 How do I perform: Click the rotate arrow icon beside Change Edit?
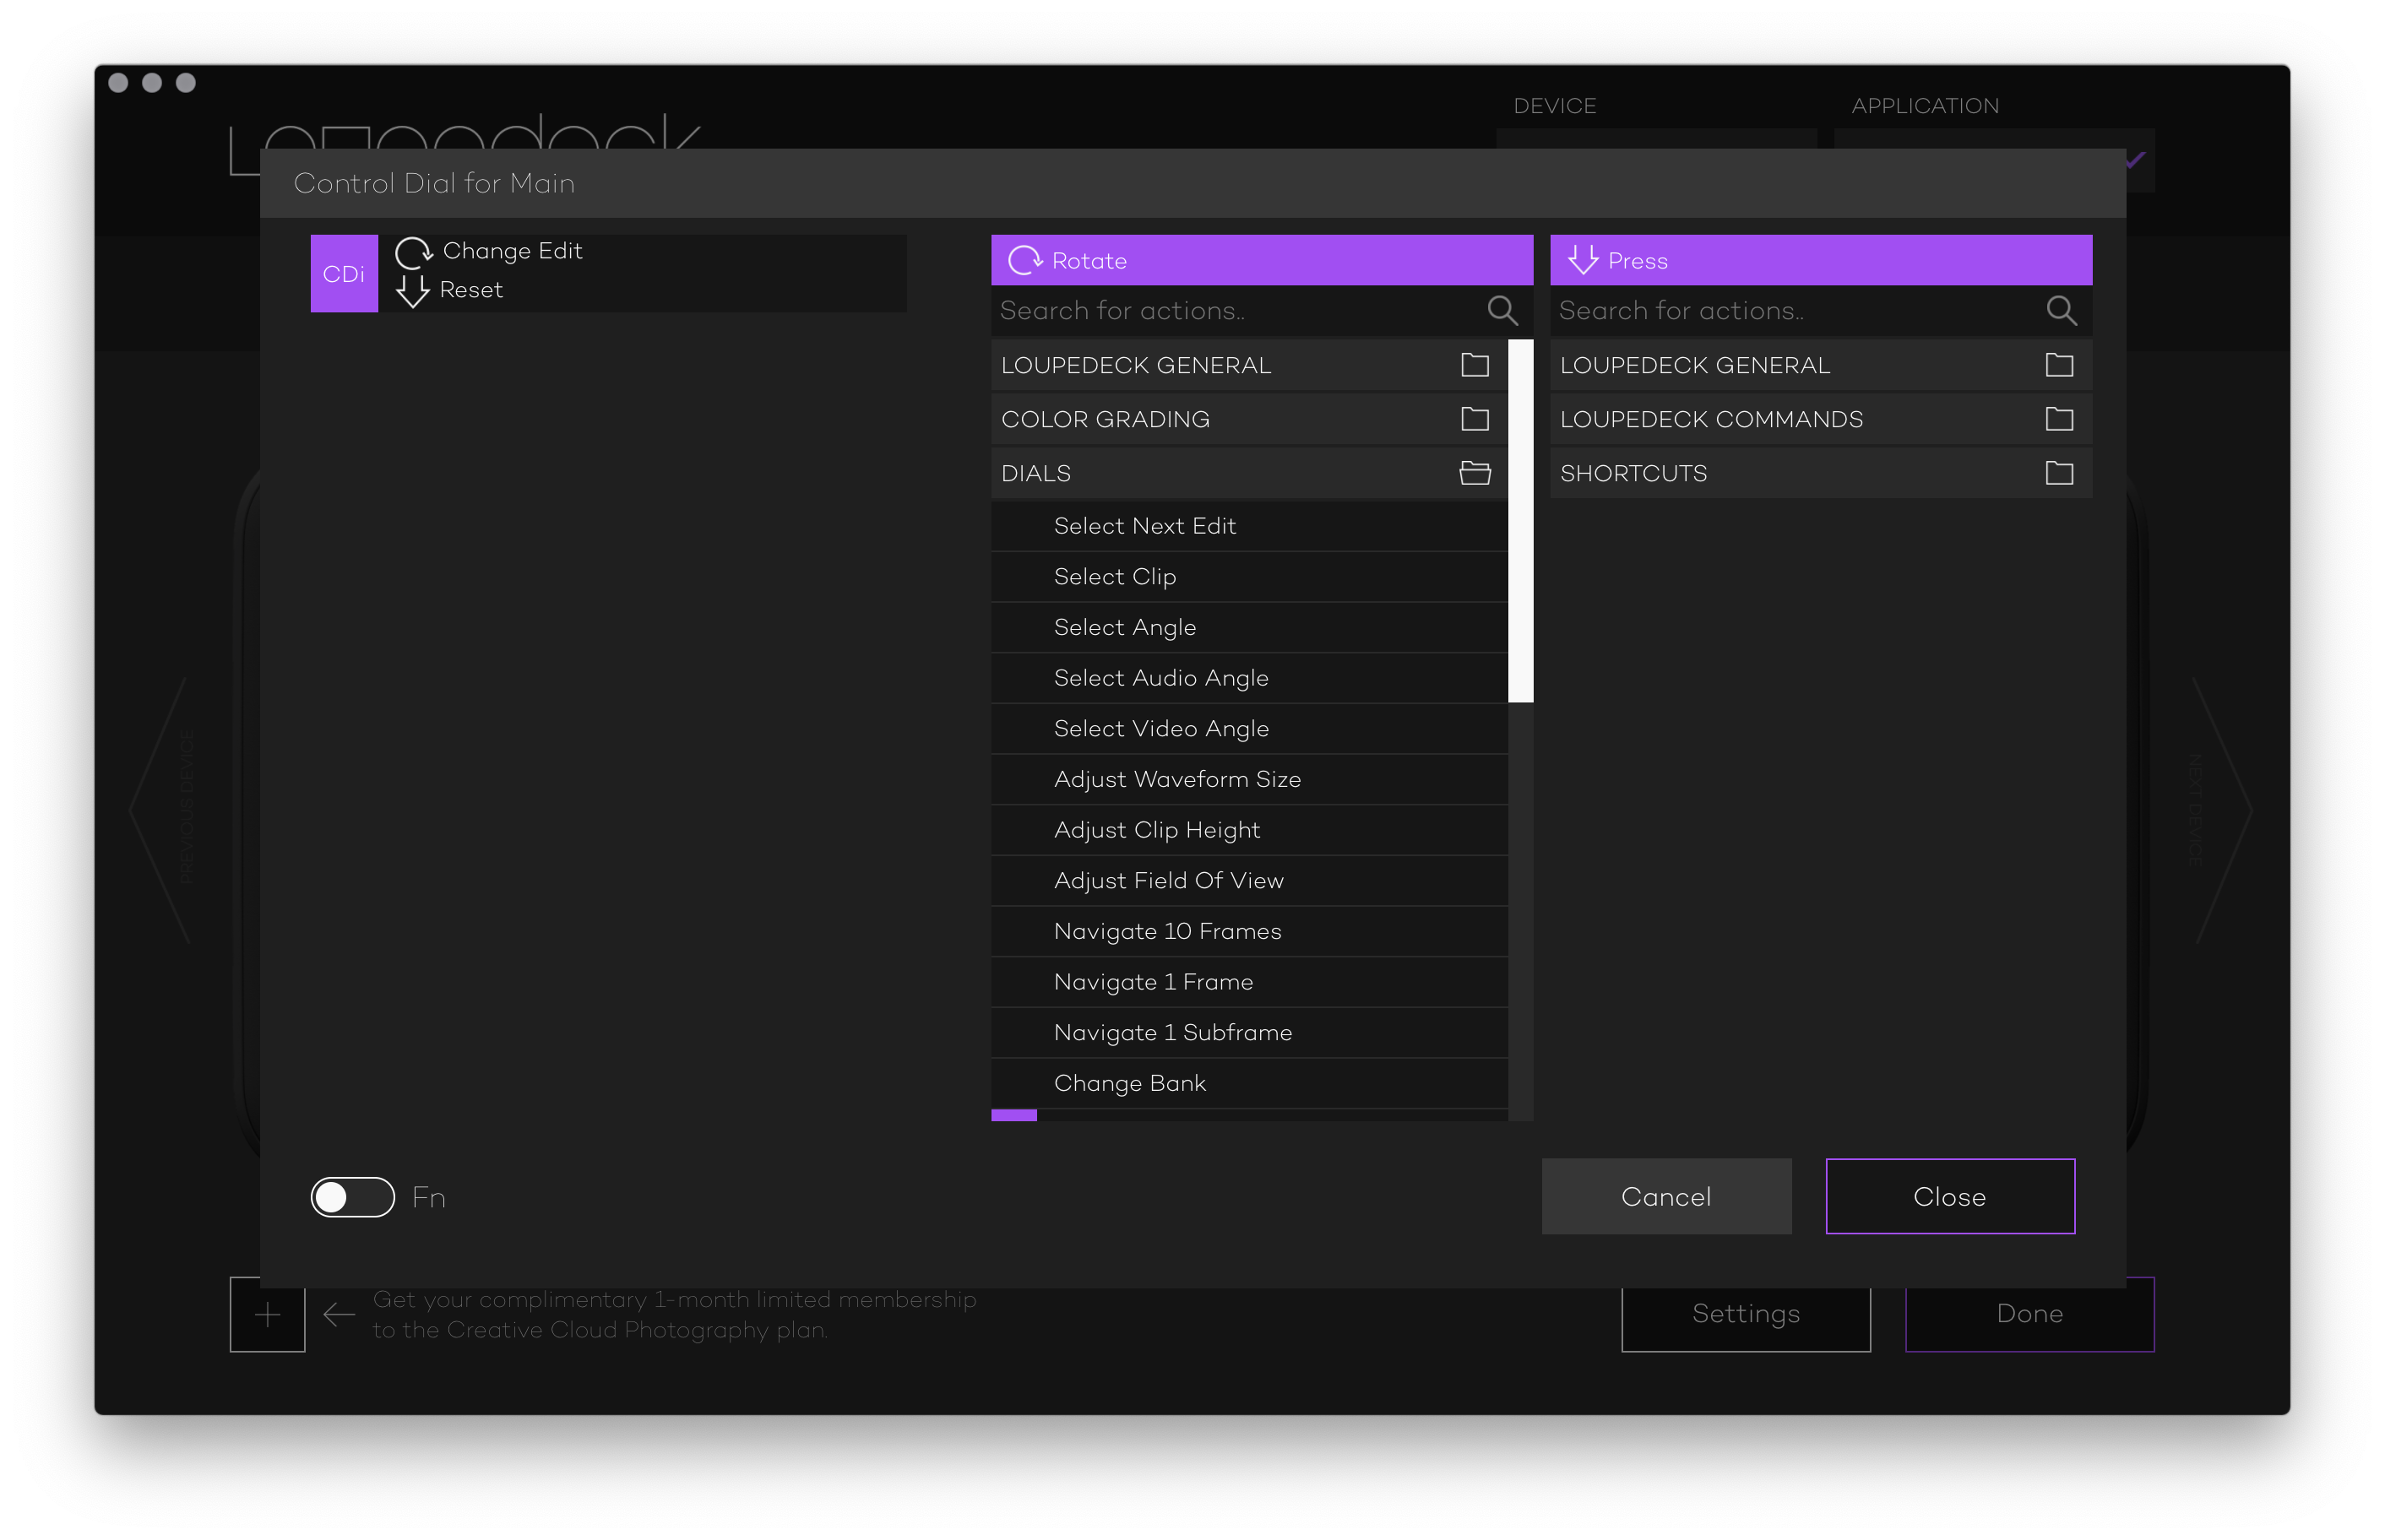pos(413,252)
